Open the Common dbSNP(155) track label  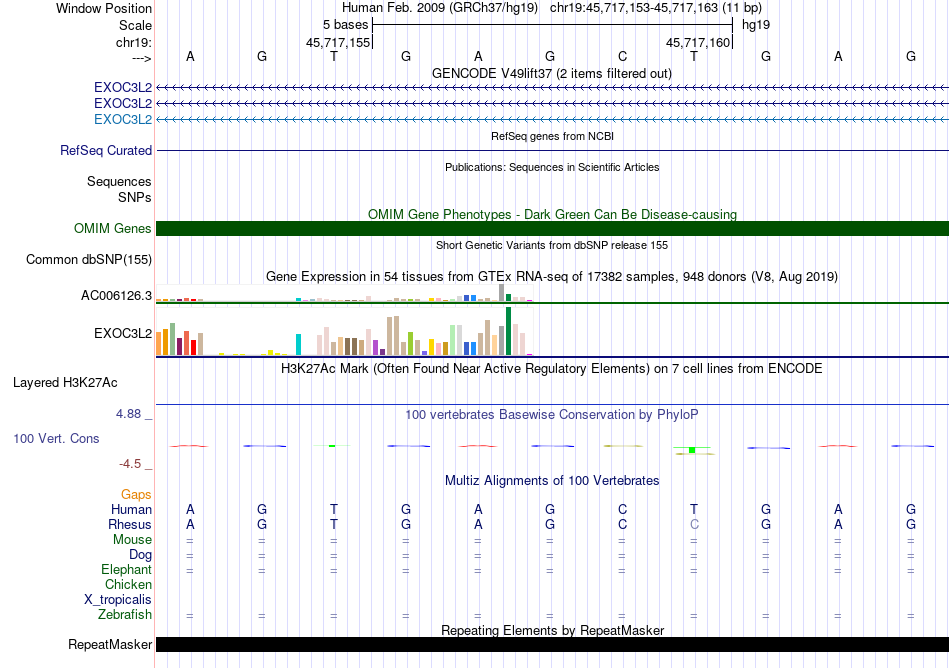(89, 259)
